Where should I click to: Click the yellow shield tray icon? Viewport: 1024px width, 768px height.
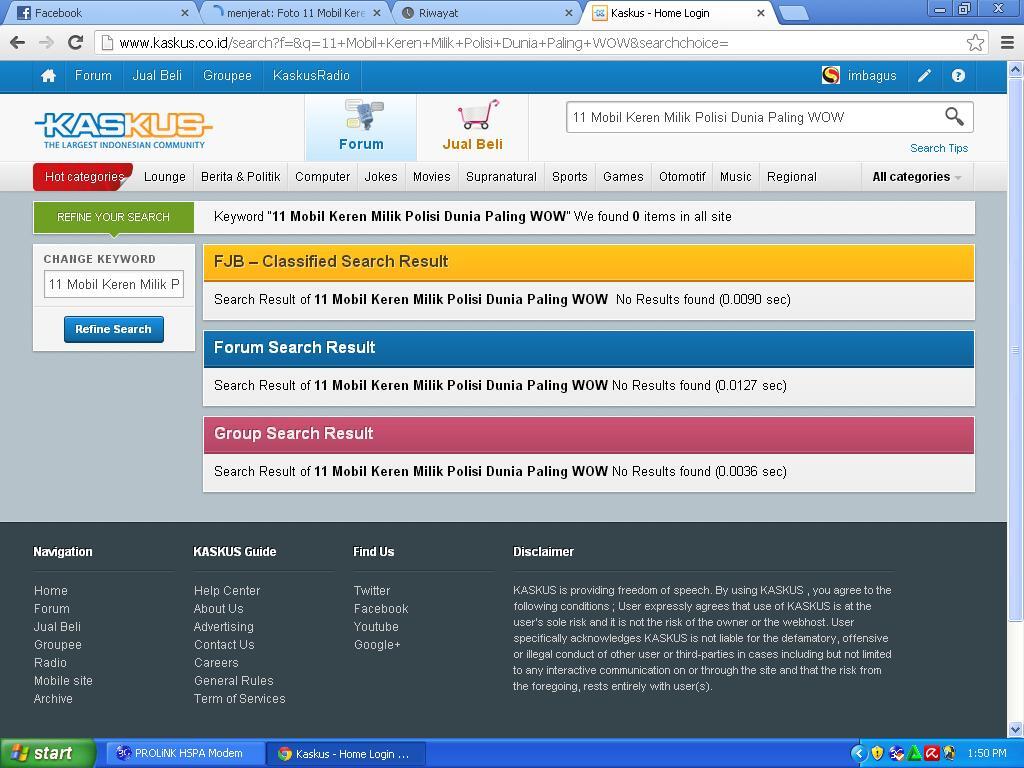tap(878, 754)
